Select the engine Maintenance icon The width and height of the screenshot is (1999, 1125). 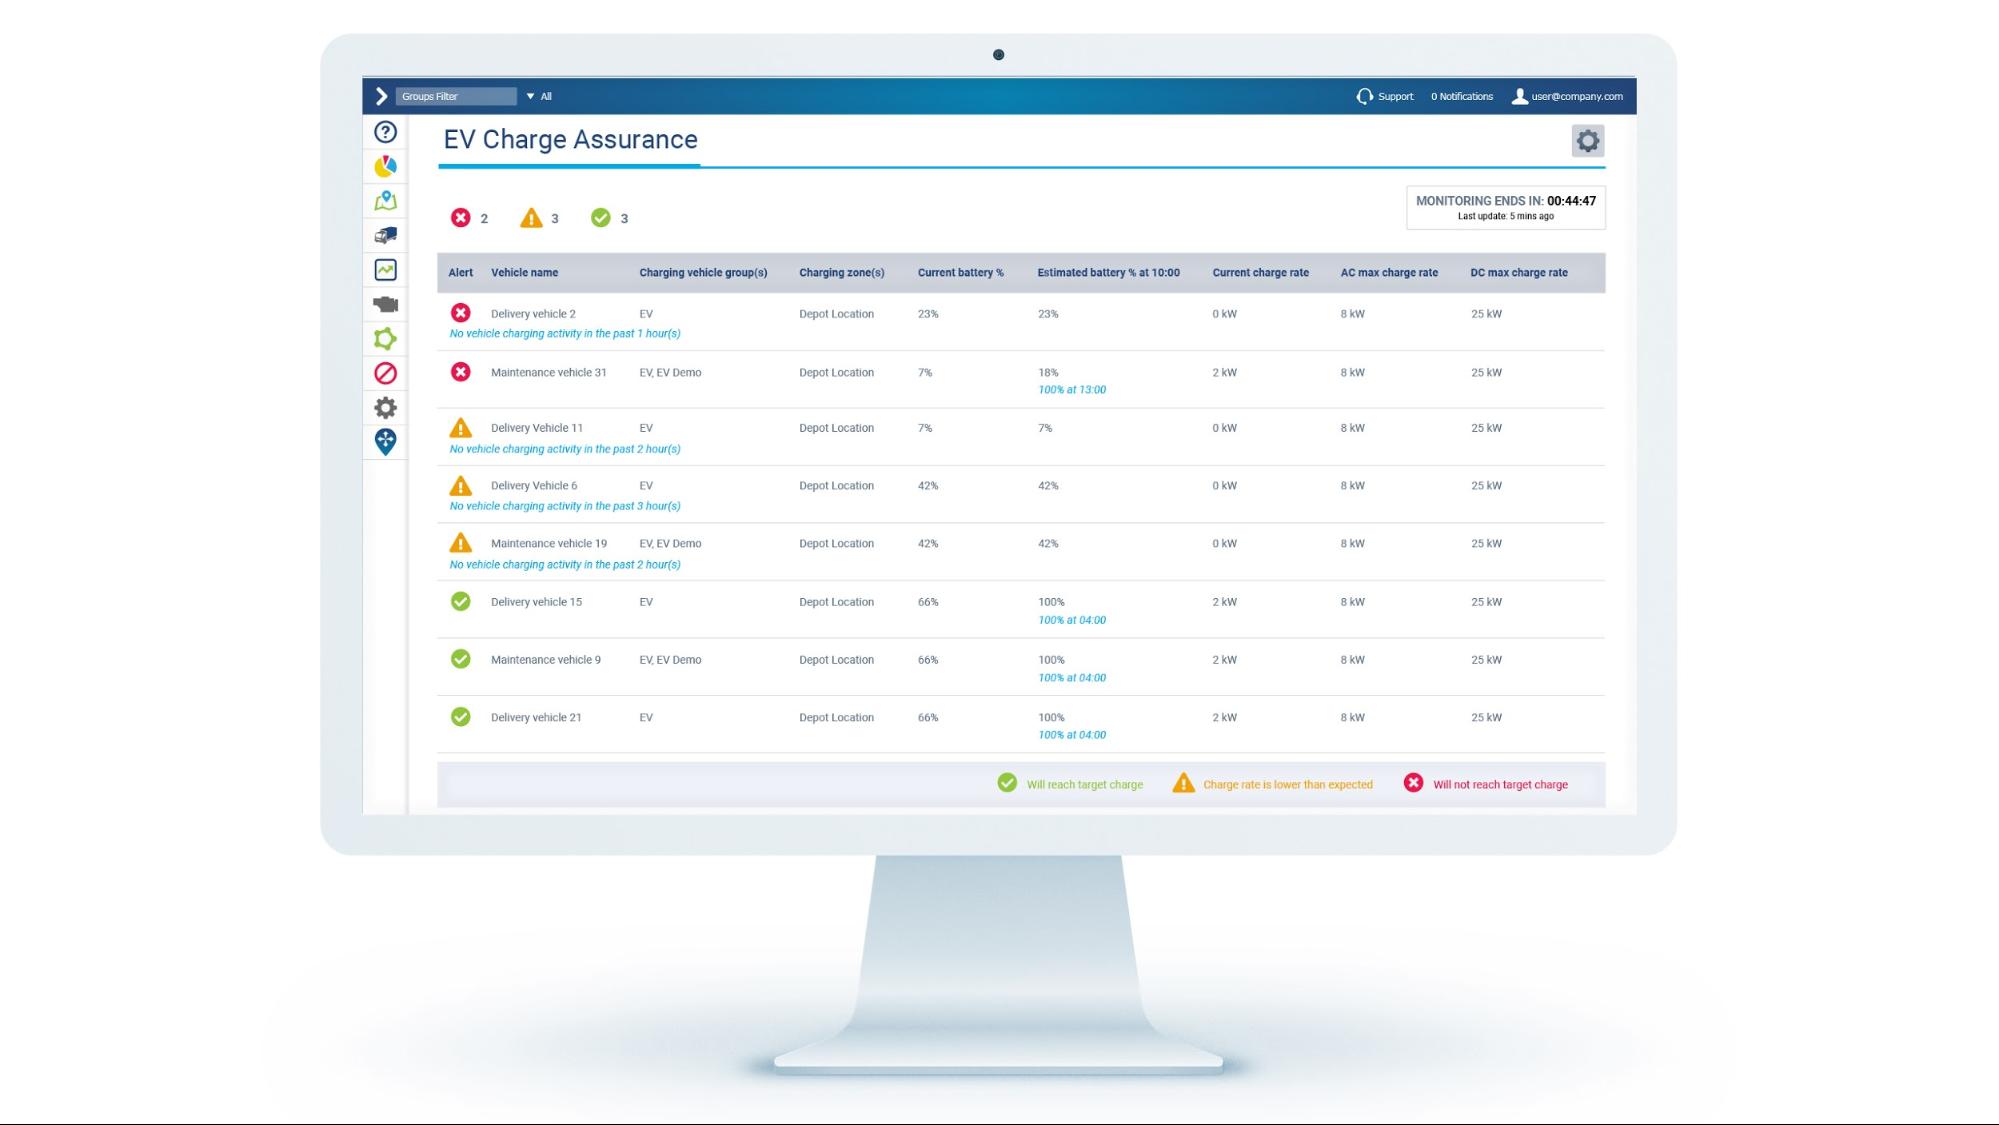[x=385, y=304]
